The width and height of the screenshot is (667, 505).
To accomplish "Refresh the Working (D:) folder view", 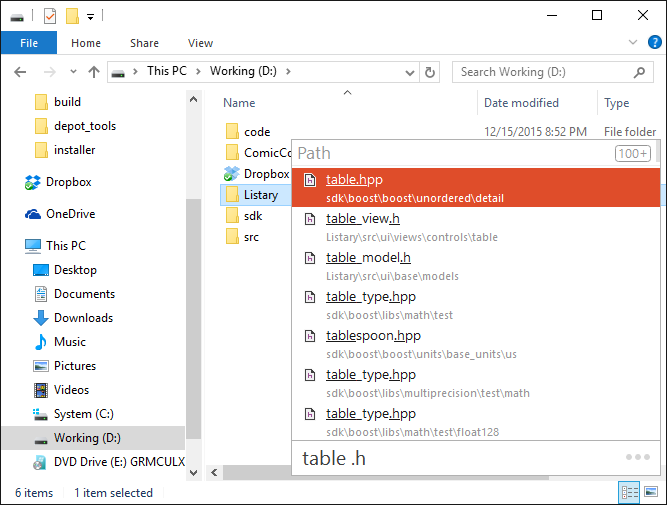I will (430, 72).
